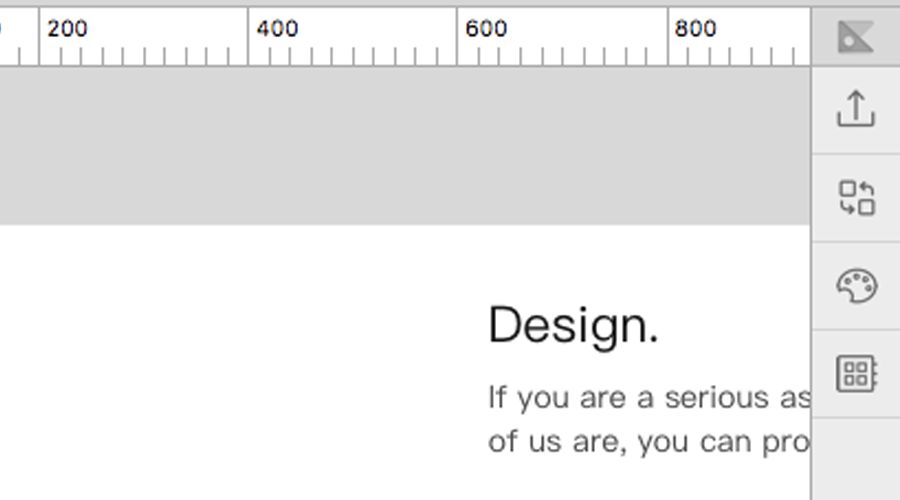Click the empty sidebar space below the grid icon
This screenshot has height=500, width=900.
click(x=856, y=459)
